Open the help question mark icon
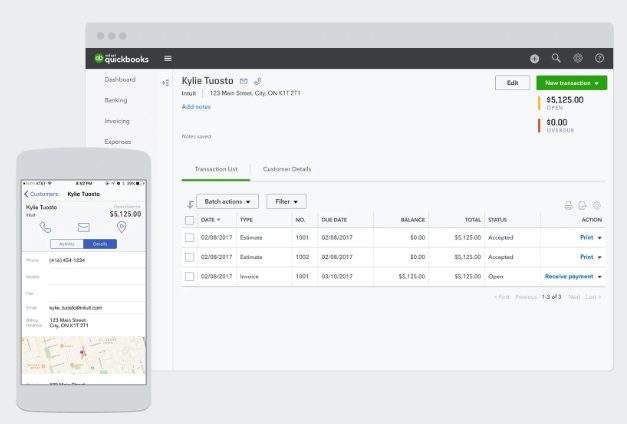627x424 pixels. pyautogui.click(x=599, y=58)
